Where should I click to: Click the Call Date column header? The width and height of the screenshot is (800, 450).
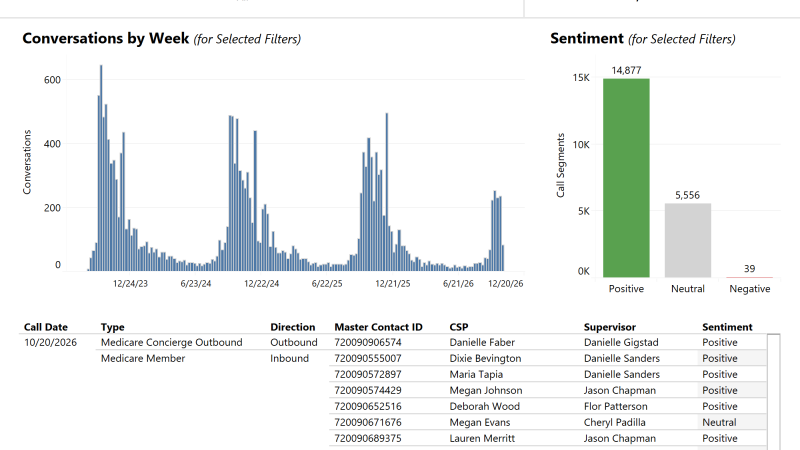coord(45,327)
